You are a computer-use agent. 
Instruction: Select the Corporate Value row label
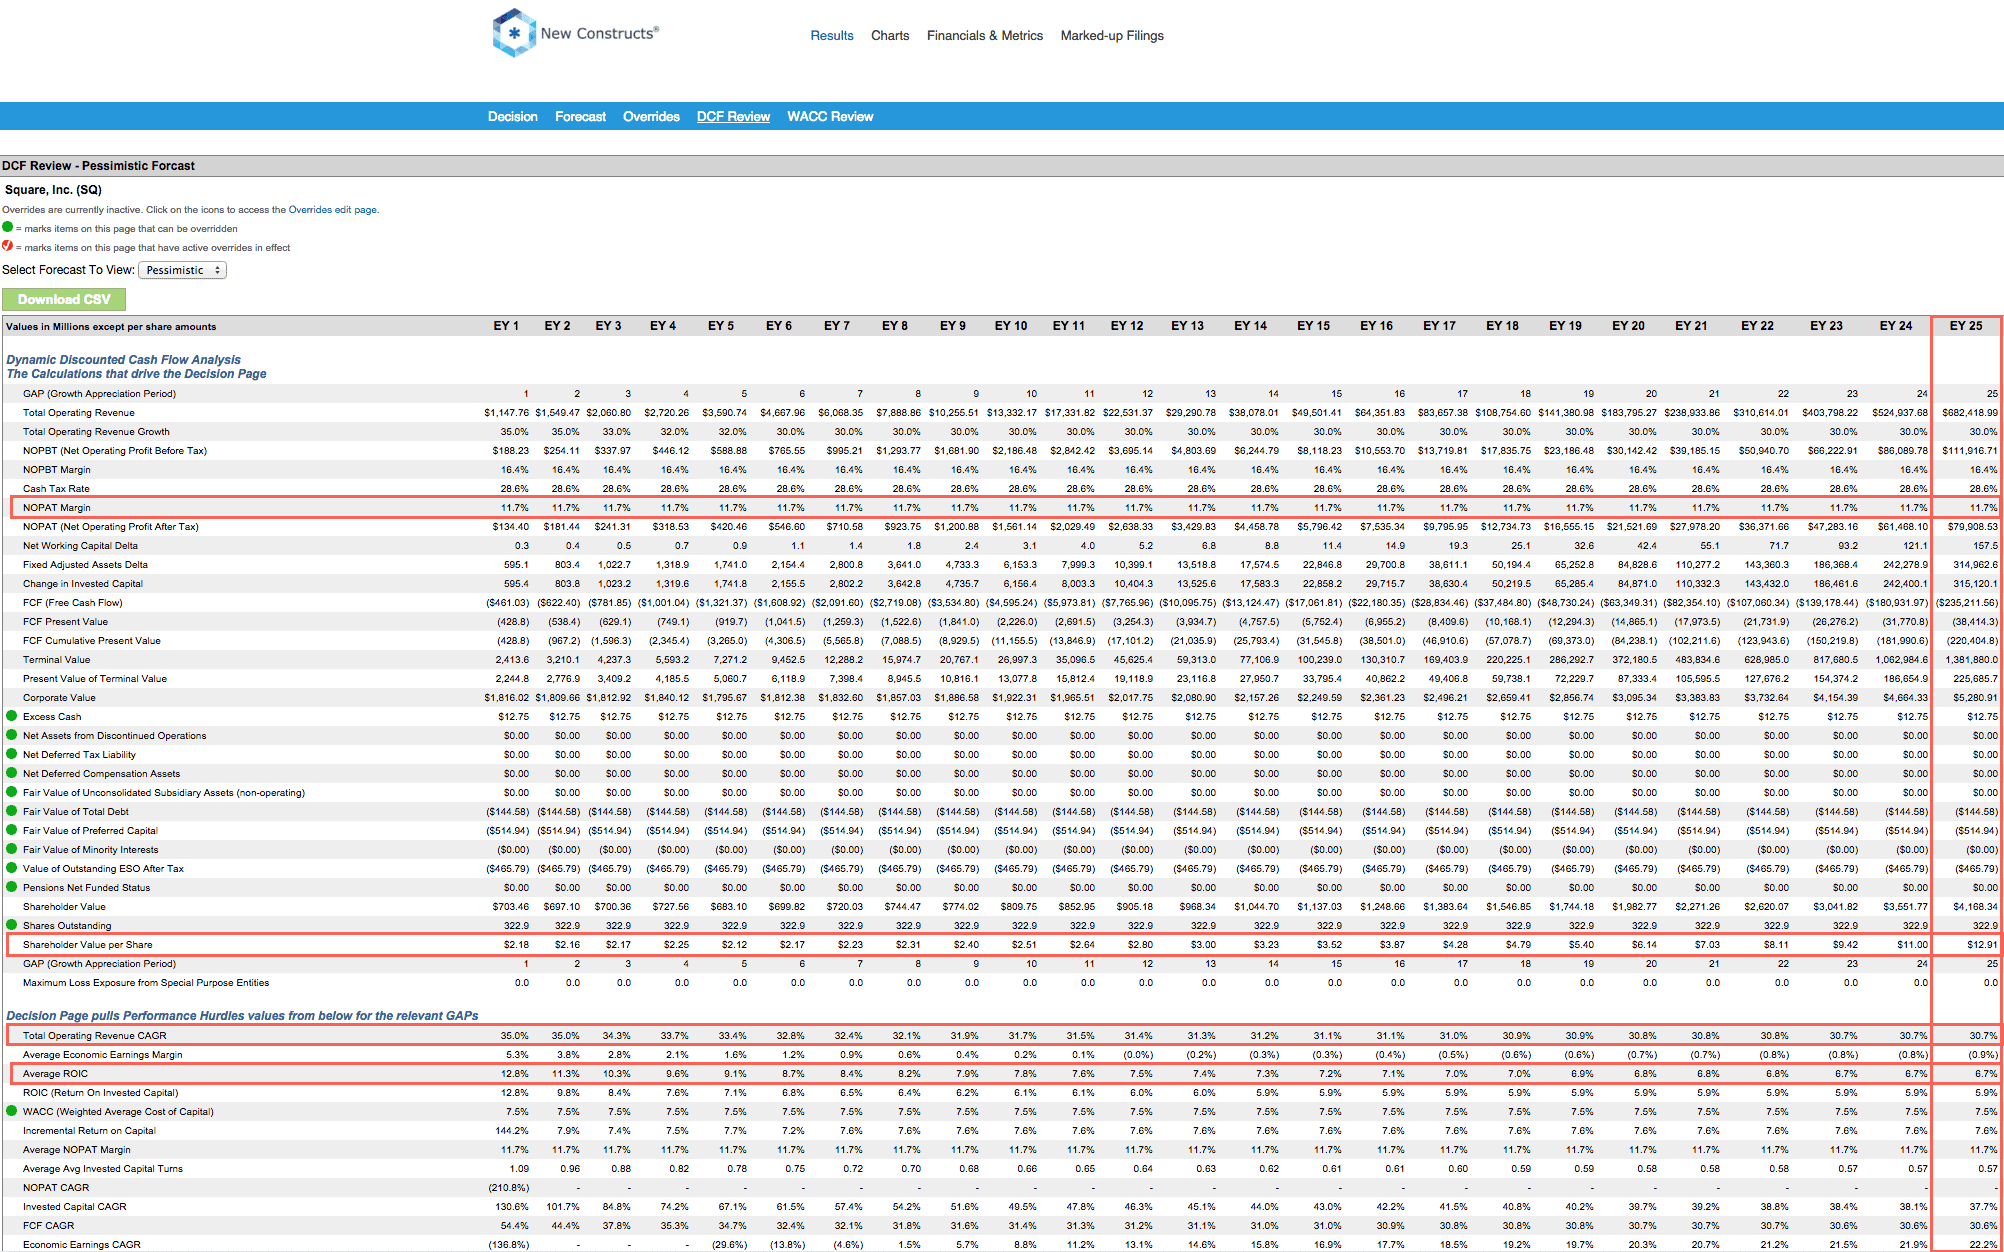click(59, 698)
